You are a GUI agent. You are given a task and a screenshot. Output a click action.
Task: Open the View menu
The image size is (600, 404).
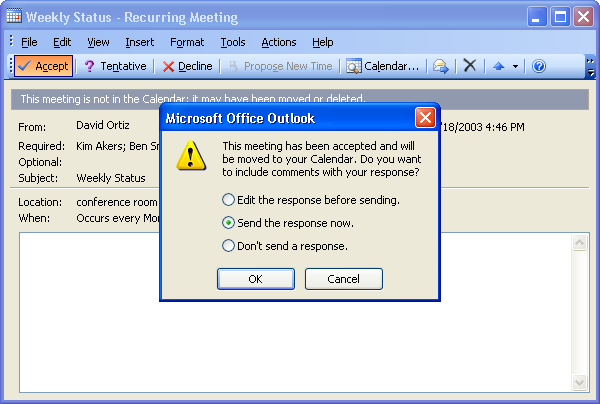pyautogui.click(x=98, y=42)
